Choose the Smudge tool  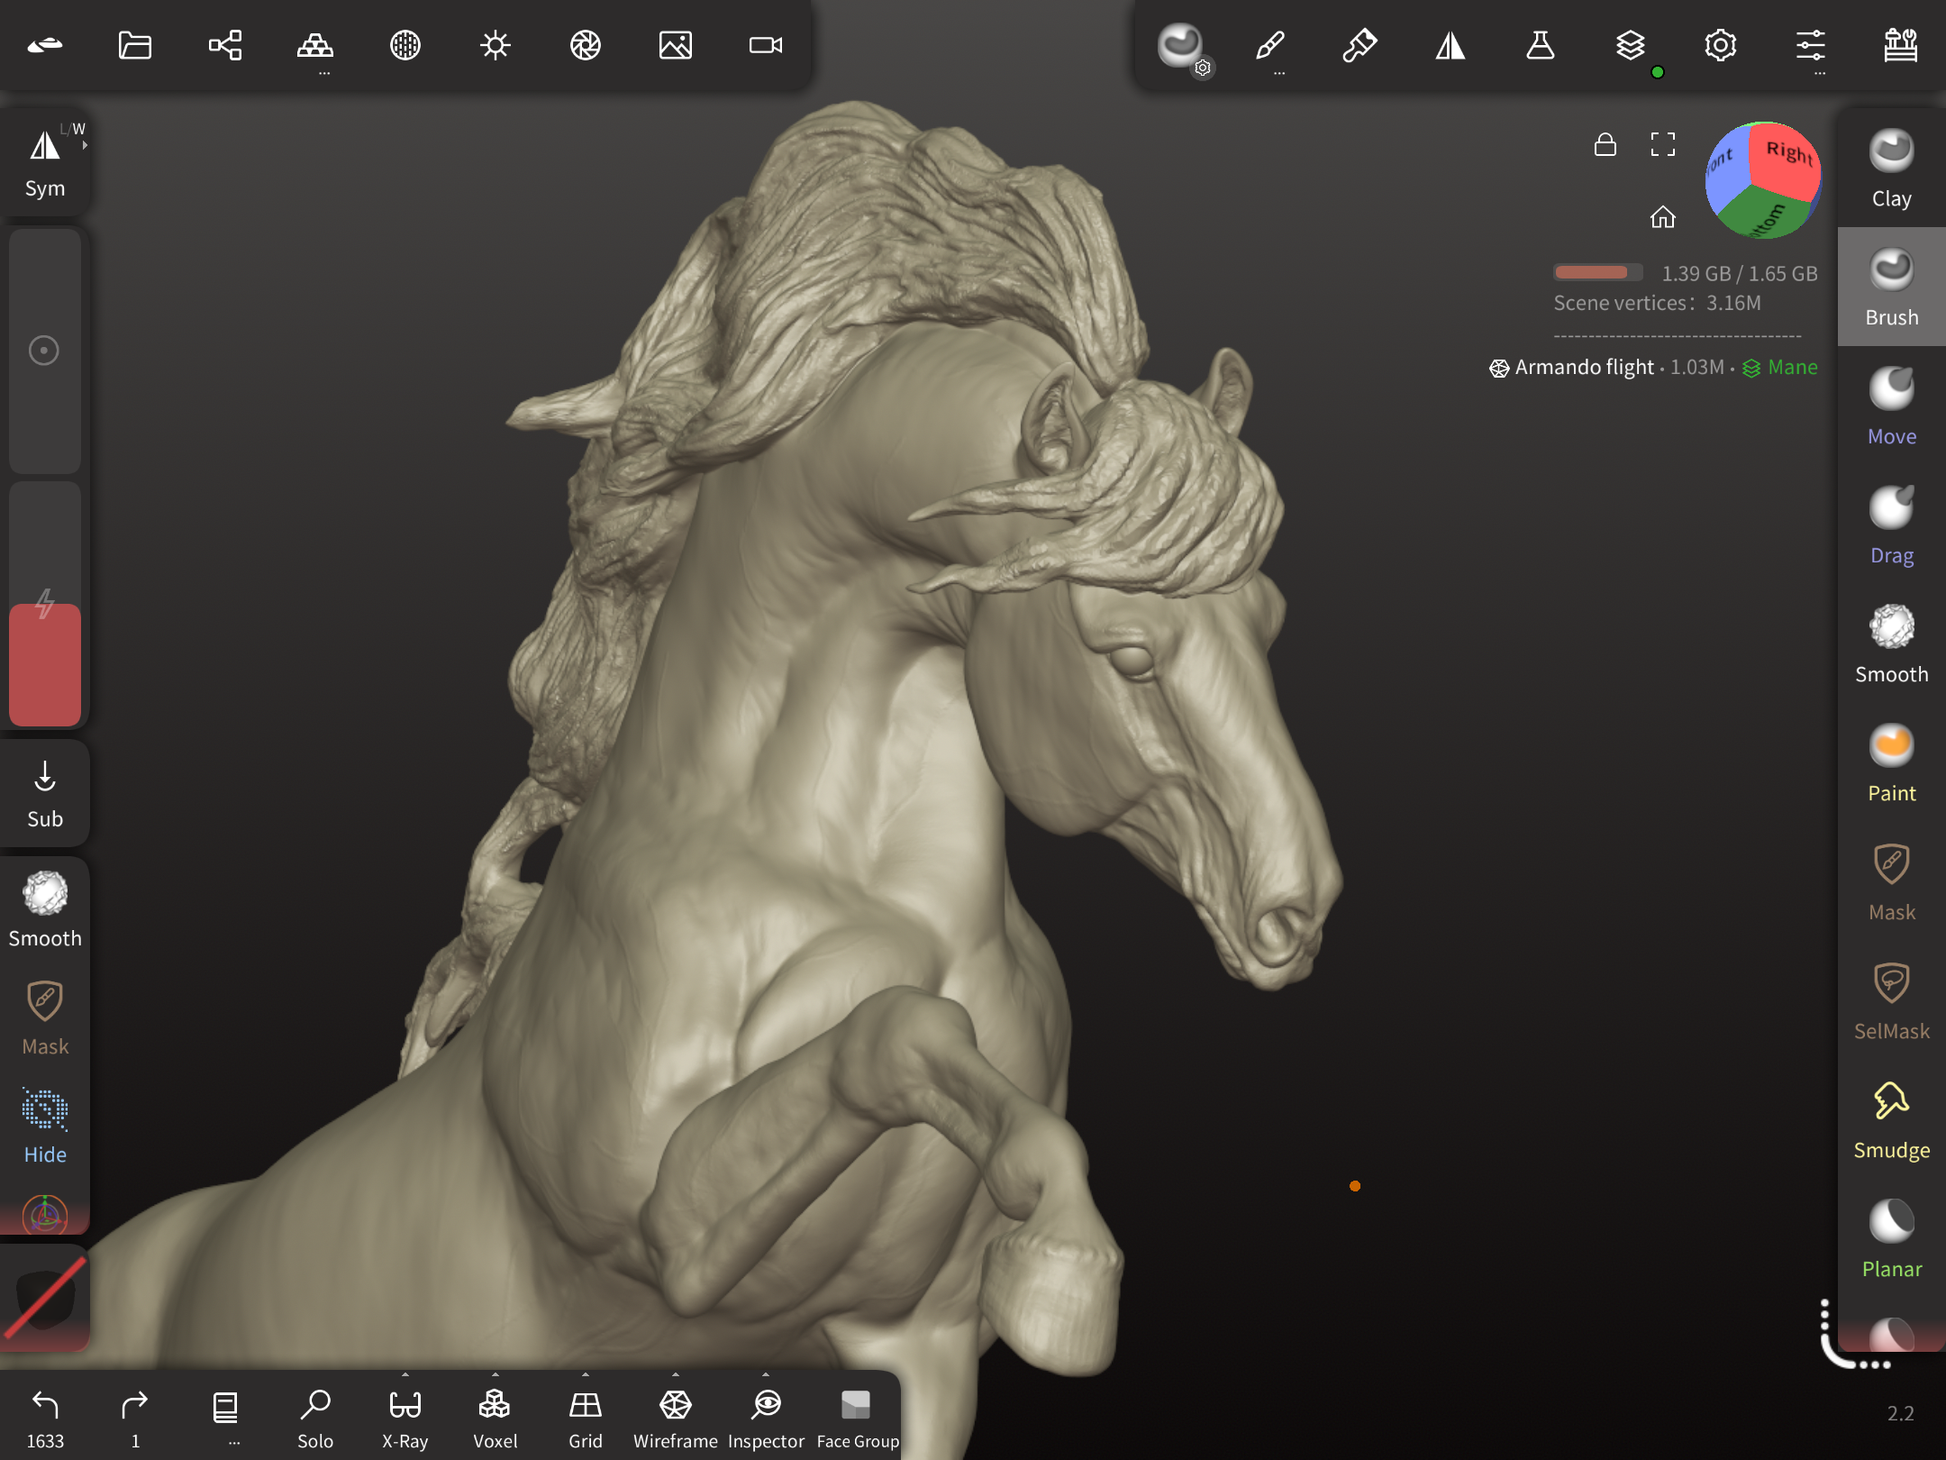tap(1890, 1120)
